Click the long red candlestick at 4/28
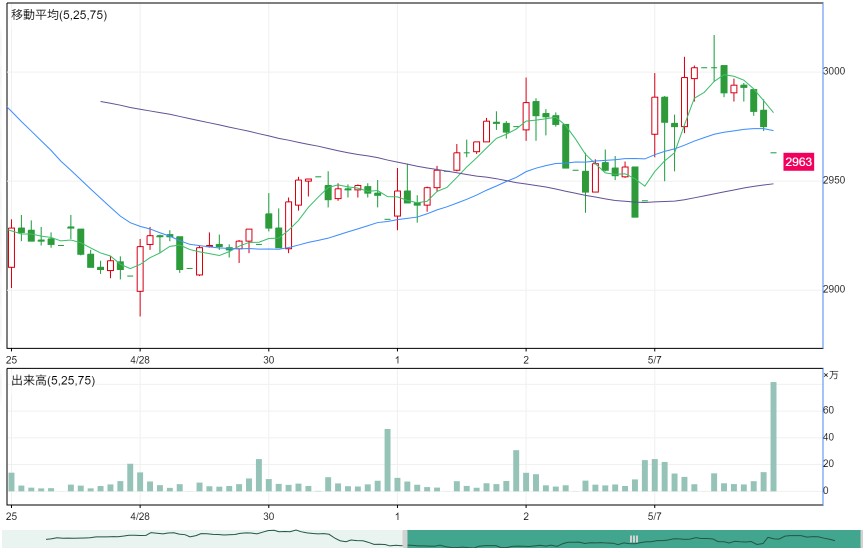The height and width of the screenshot is (552, 868). pos(140,269)
